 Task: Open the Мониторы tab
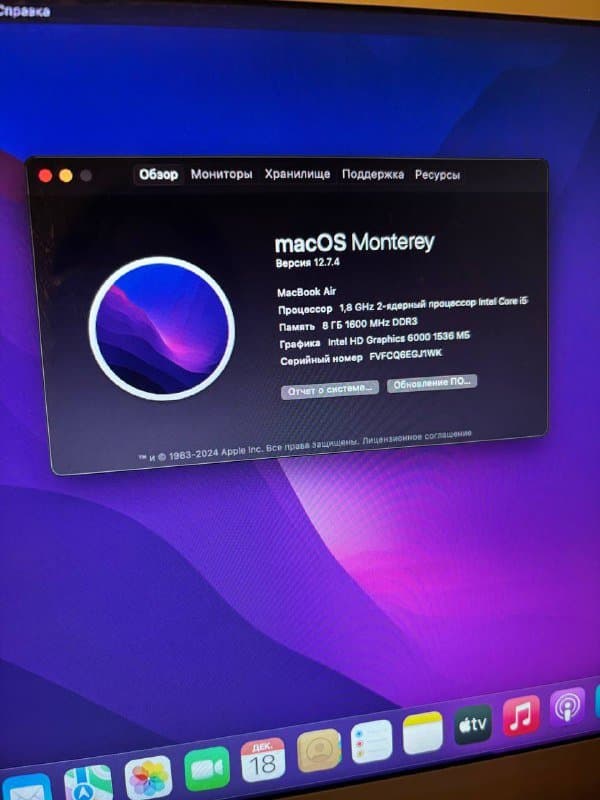(x=221, y=174)
